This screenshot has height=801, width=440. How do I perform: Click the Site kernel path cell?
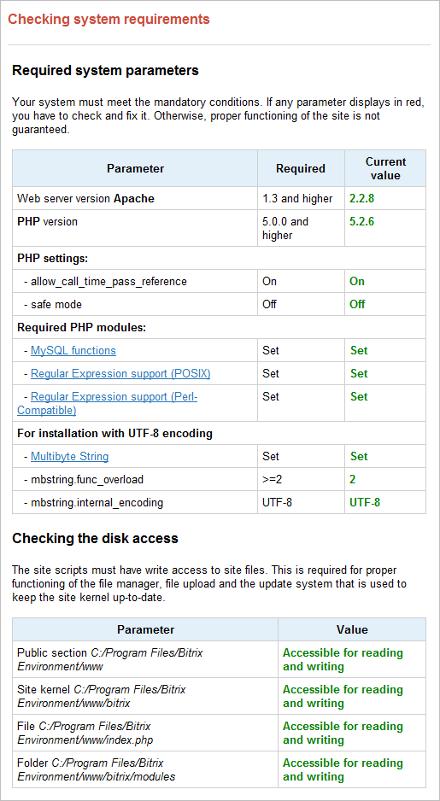point(146,696)
